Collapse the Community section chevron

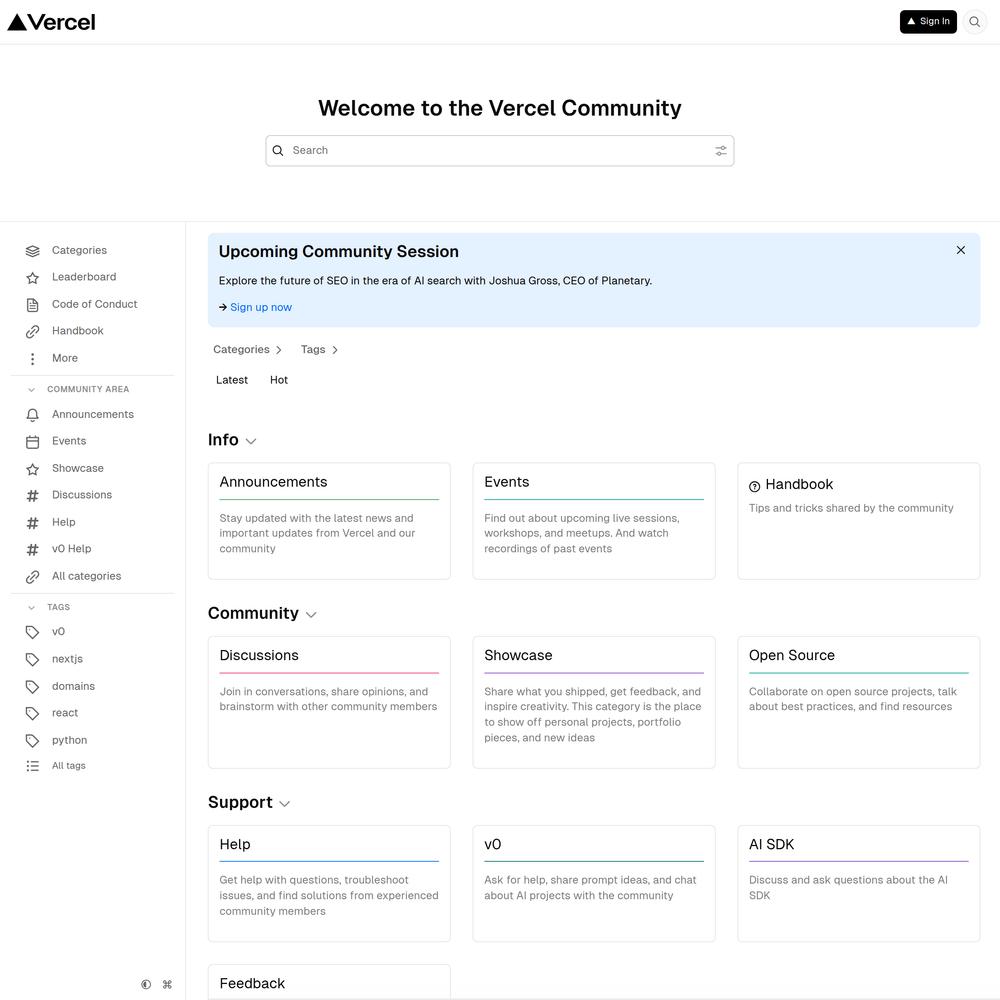[311, 615]
